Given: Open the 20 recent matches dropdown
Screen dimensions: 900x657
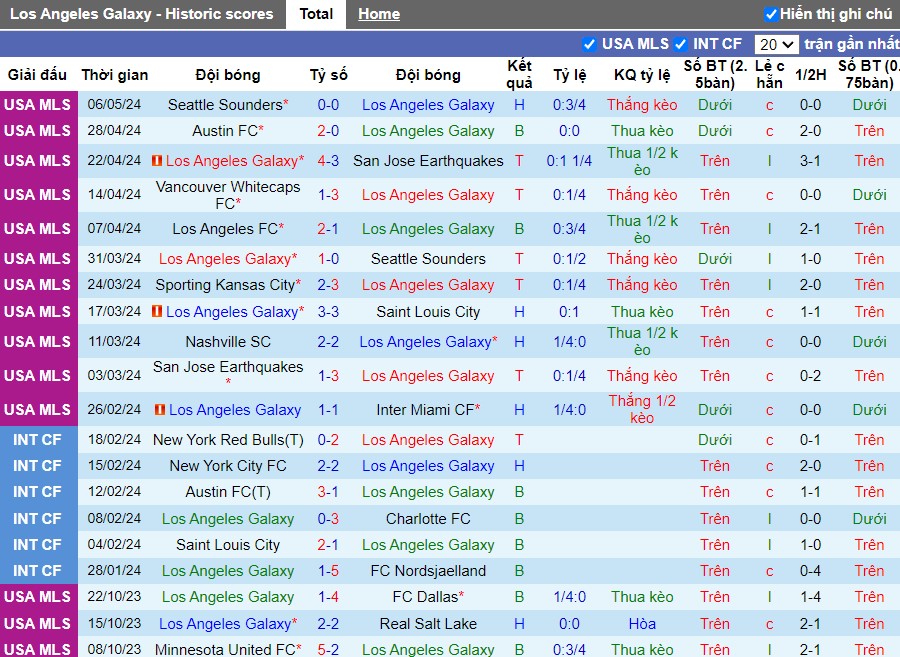Looking at the screenshot, I should pyautogui.click(x=776, y=44).
